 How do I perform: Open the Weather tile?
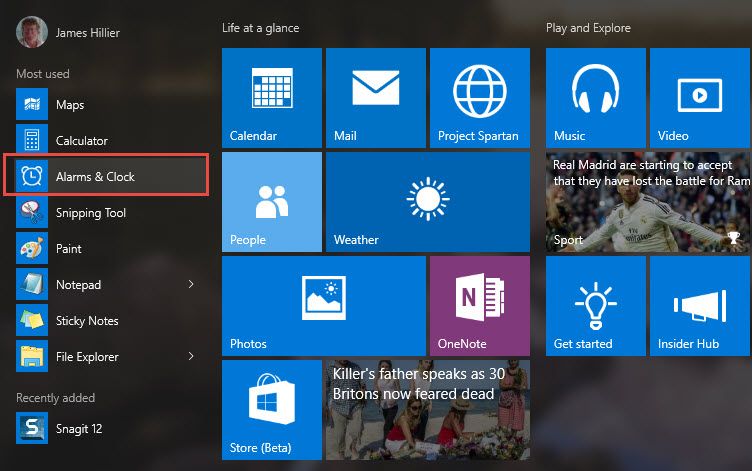428,202
